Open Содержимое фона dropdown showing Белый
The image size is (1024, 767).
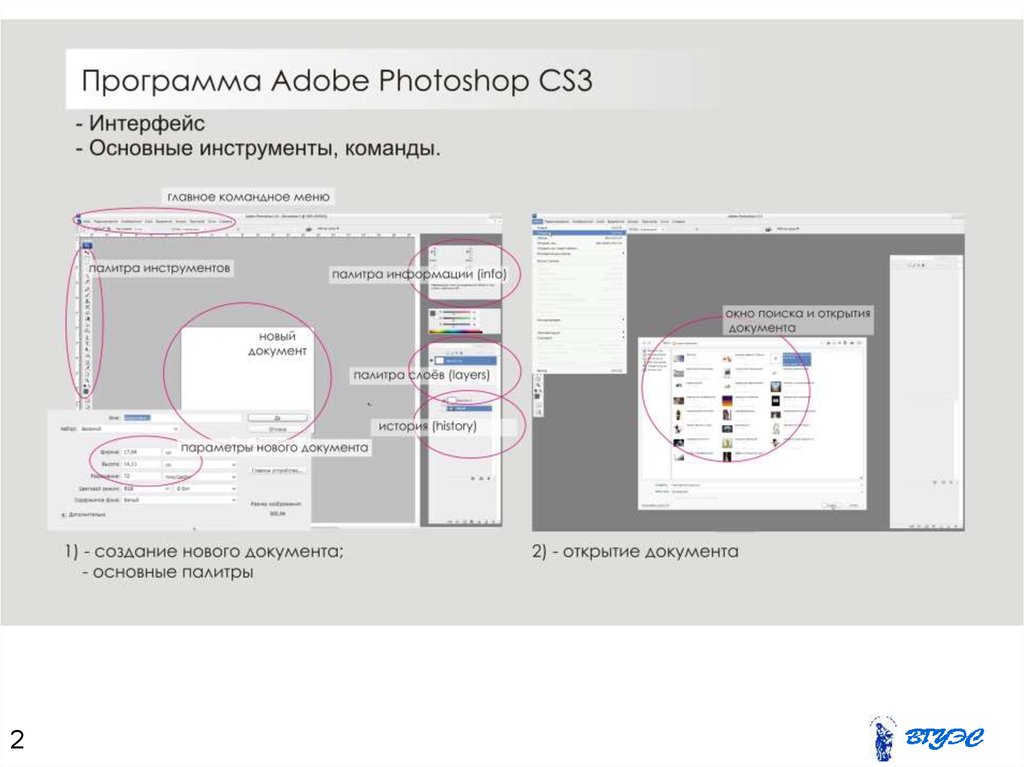(180, 500)
